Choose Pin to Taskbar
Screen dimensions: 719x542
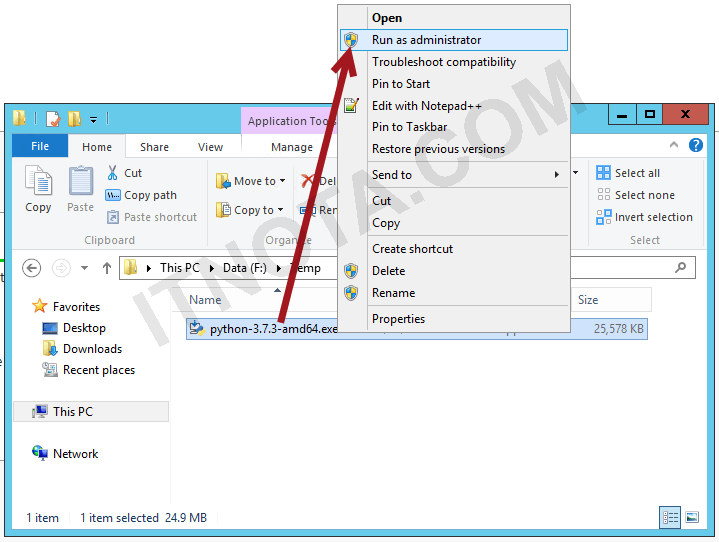[454, 127]
